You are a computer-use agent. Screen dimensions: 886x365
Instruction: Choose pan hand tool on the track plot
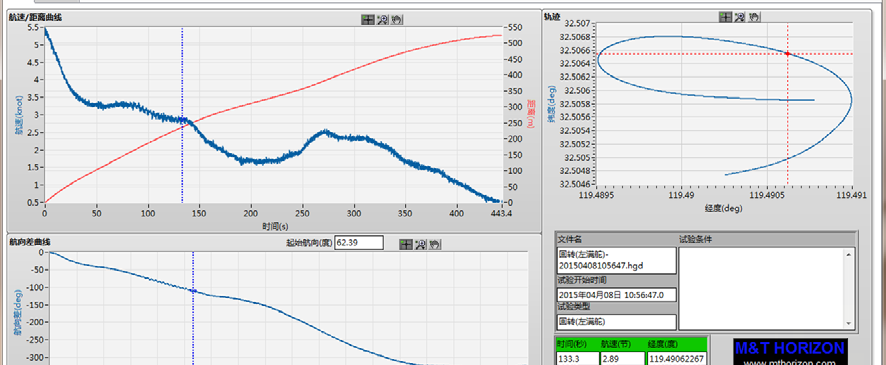(754, 17)
